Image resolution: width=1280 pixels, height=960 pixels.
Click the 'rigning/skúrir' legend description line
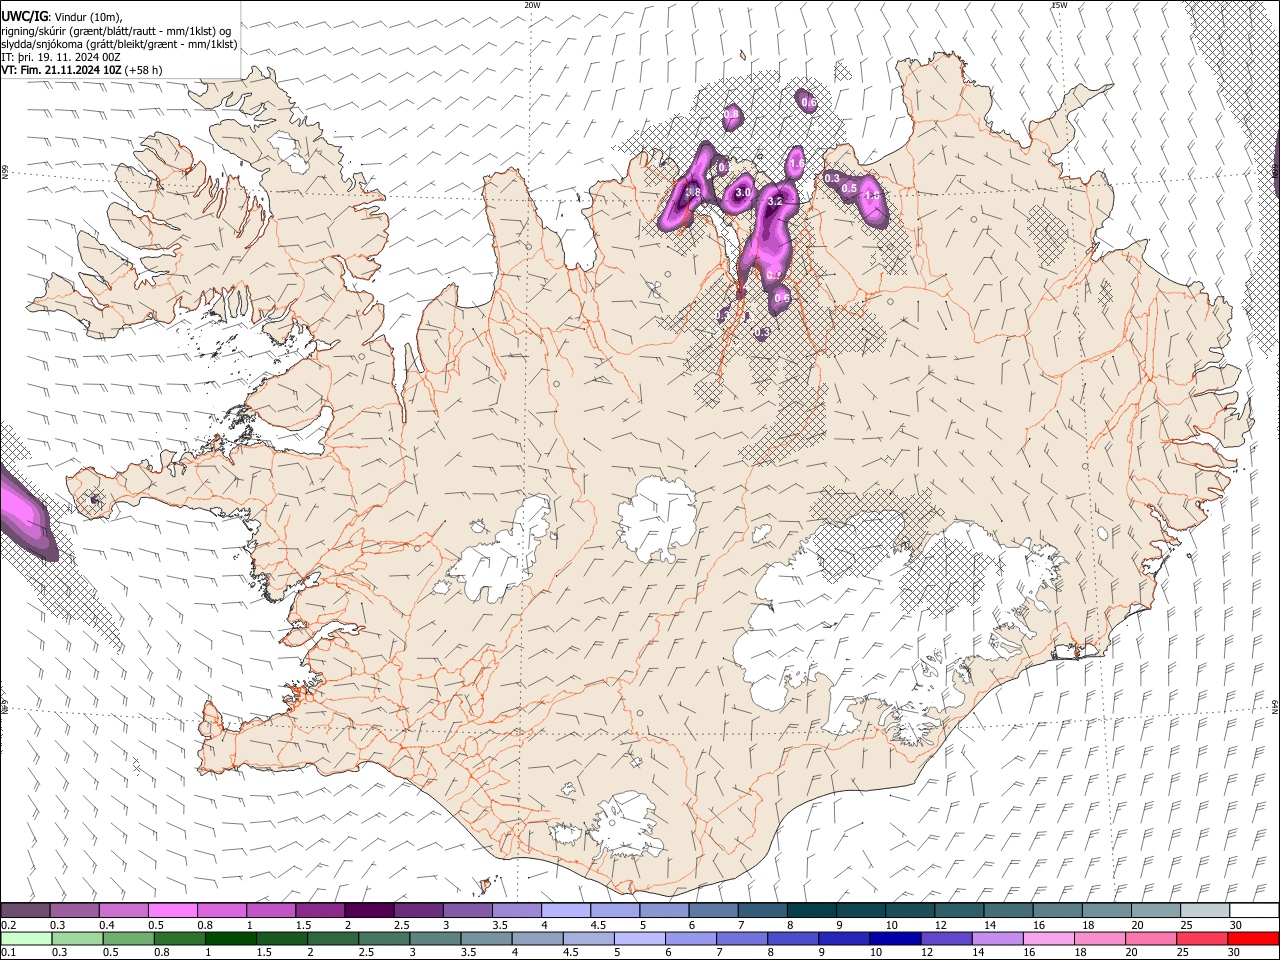tap(116, 31)
